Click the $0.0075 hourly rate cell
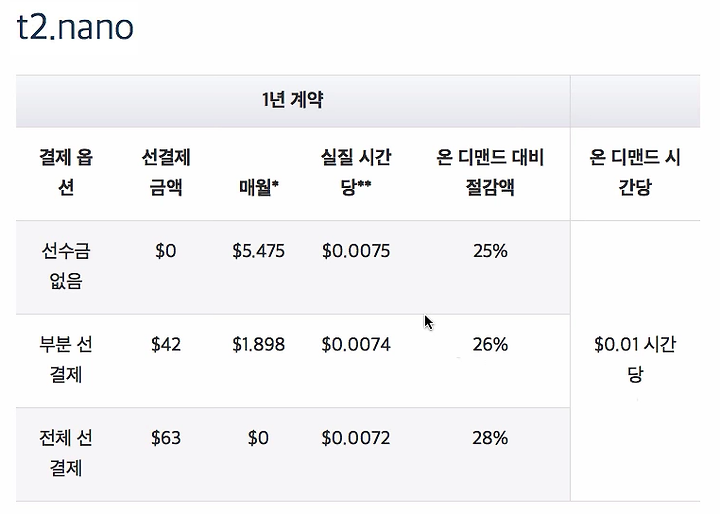This screenshot has height=514, width=720. coord(356,251)
